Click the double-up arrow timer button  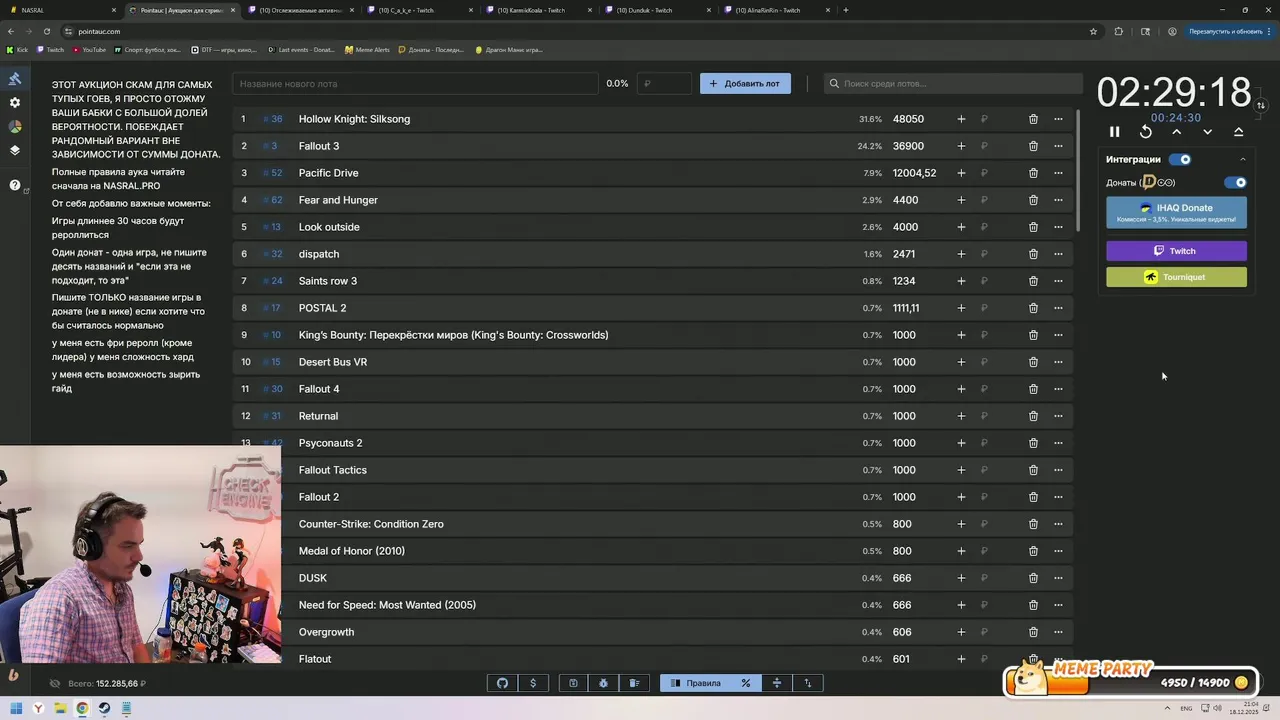[1239, 132]
